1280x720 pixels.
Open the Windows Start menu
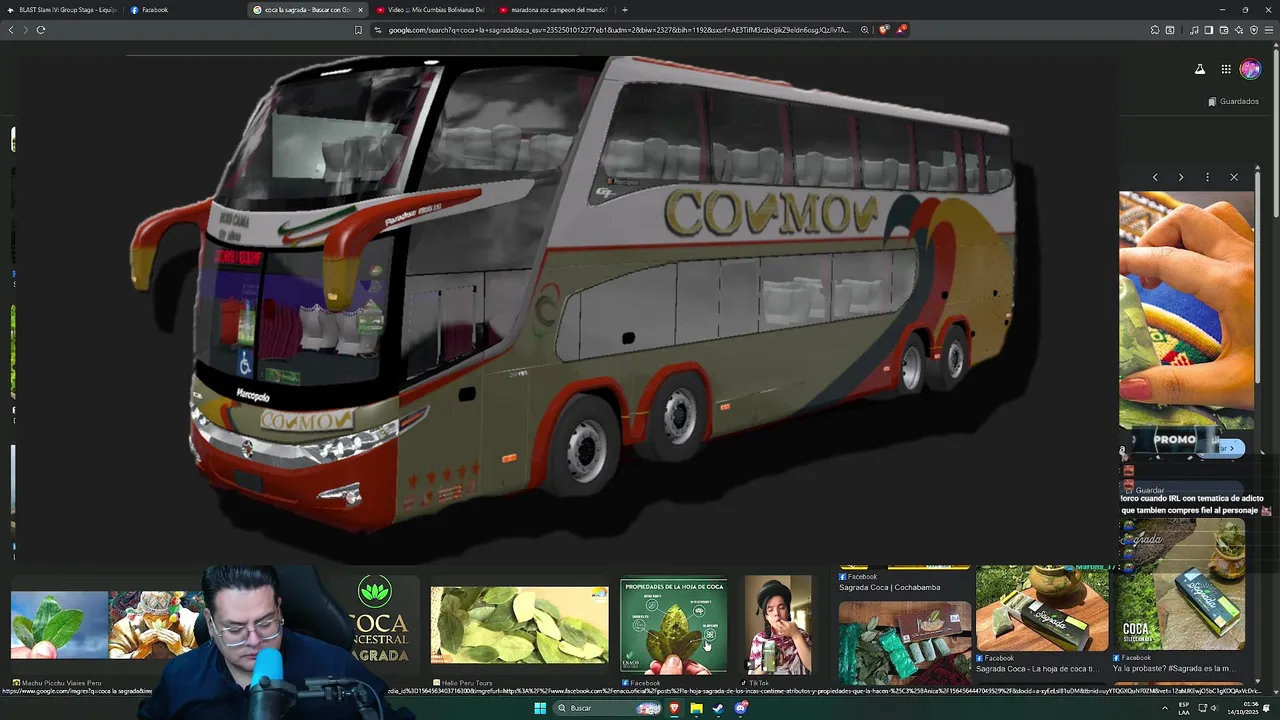pyautogui.click(x=540, y=708)
